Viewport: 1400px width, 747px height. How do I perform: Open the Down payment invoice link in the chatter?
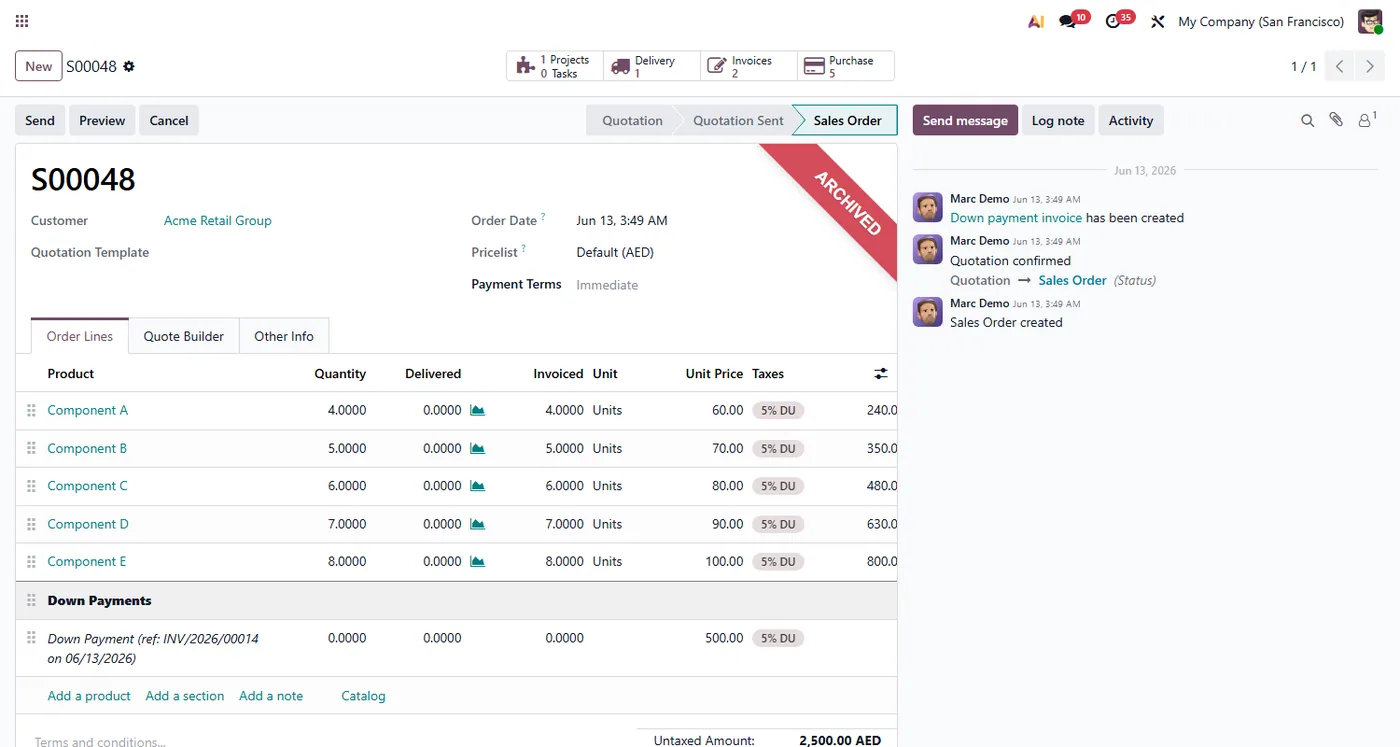tap(1016, 218)
